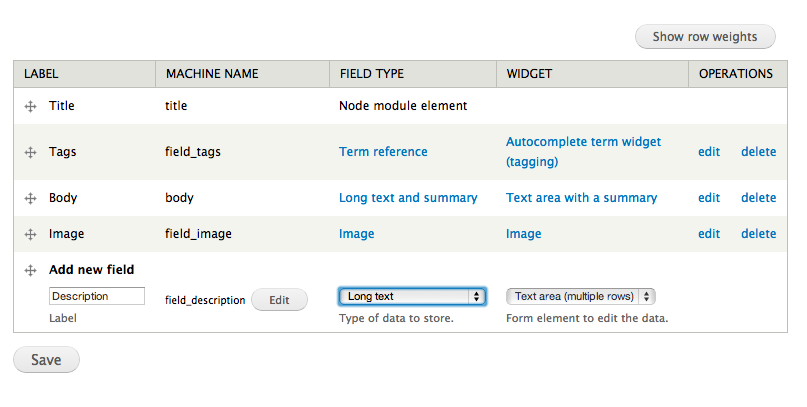Click drag handle for Add new field row
Screen dimensions: 807x407
click(x=30, y=270)
